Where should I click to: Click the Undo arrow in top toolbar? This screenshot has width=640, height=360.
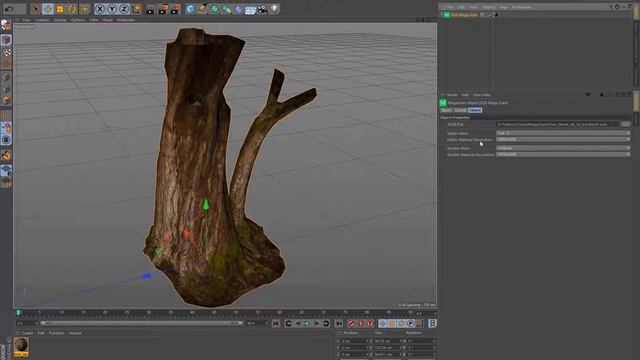(x=9, y=9)
